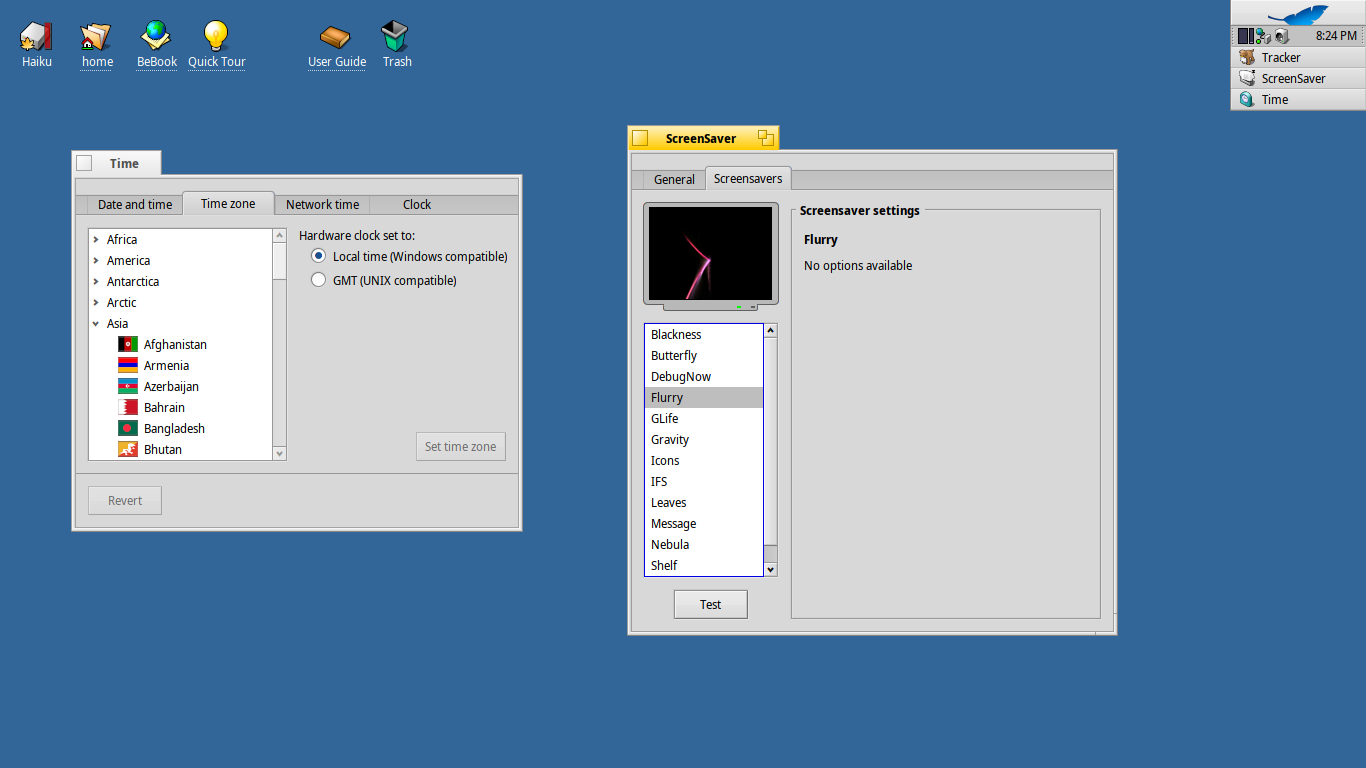Click the down arrow of time zone scrollbar
1366x768 pixels.
279,453
